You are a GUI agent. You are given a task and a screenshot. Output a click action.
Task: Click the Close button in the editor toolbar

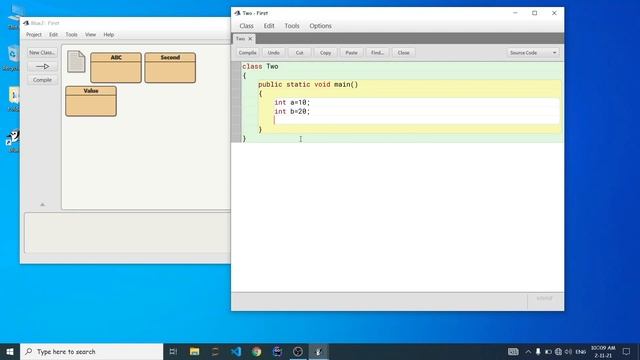pyautogui.click(x=403, y=53)
